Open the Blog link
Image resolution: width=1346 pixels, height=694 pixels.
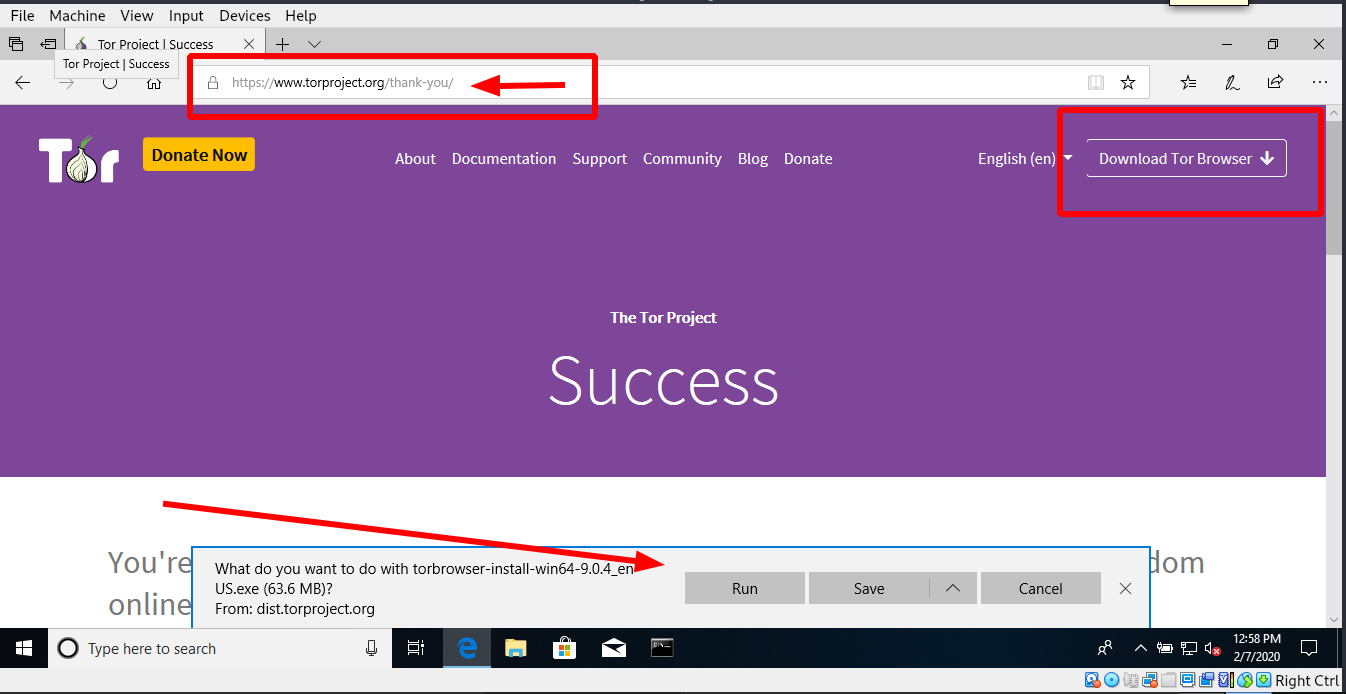point(753,159)
